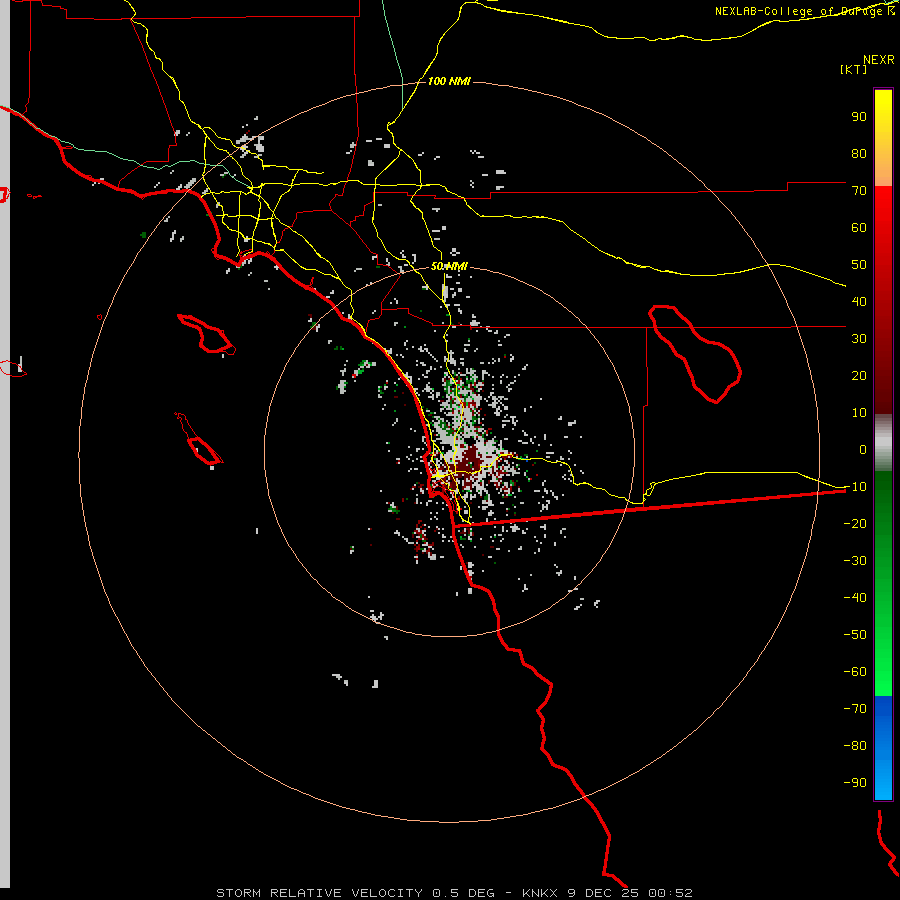Click the 30 value on velocity scale

click(859, 339)
